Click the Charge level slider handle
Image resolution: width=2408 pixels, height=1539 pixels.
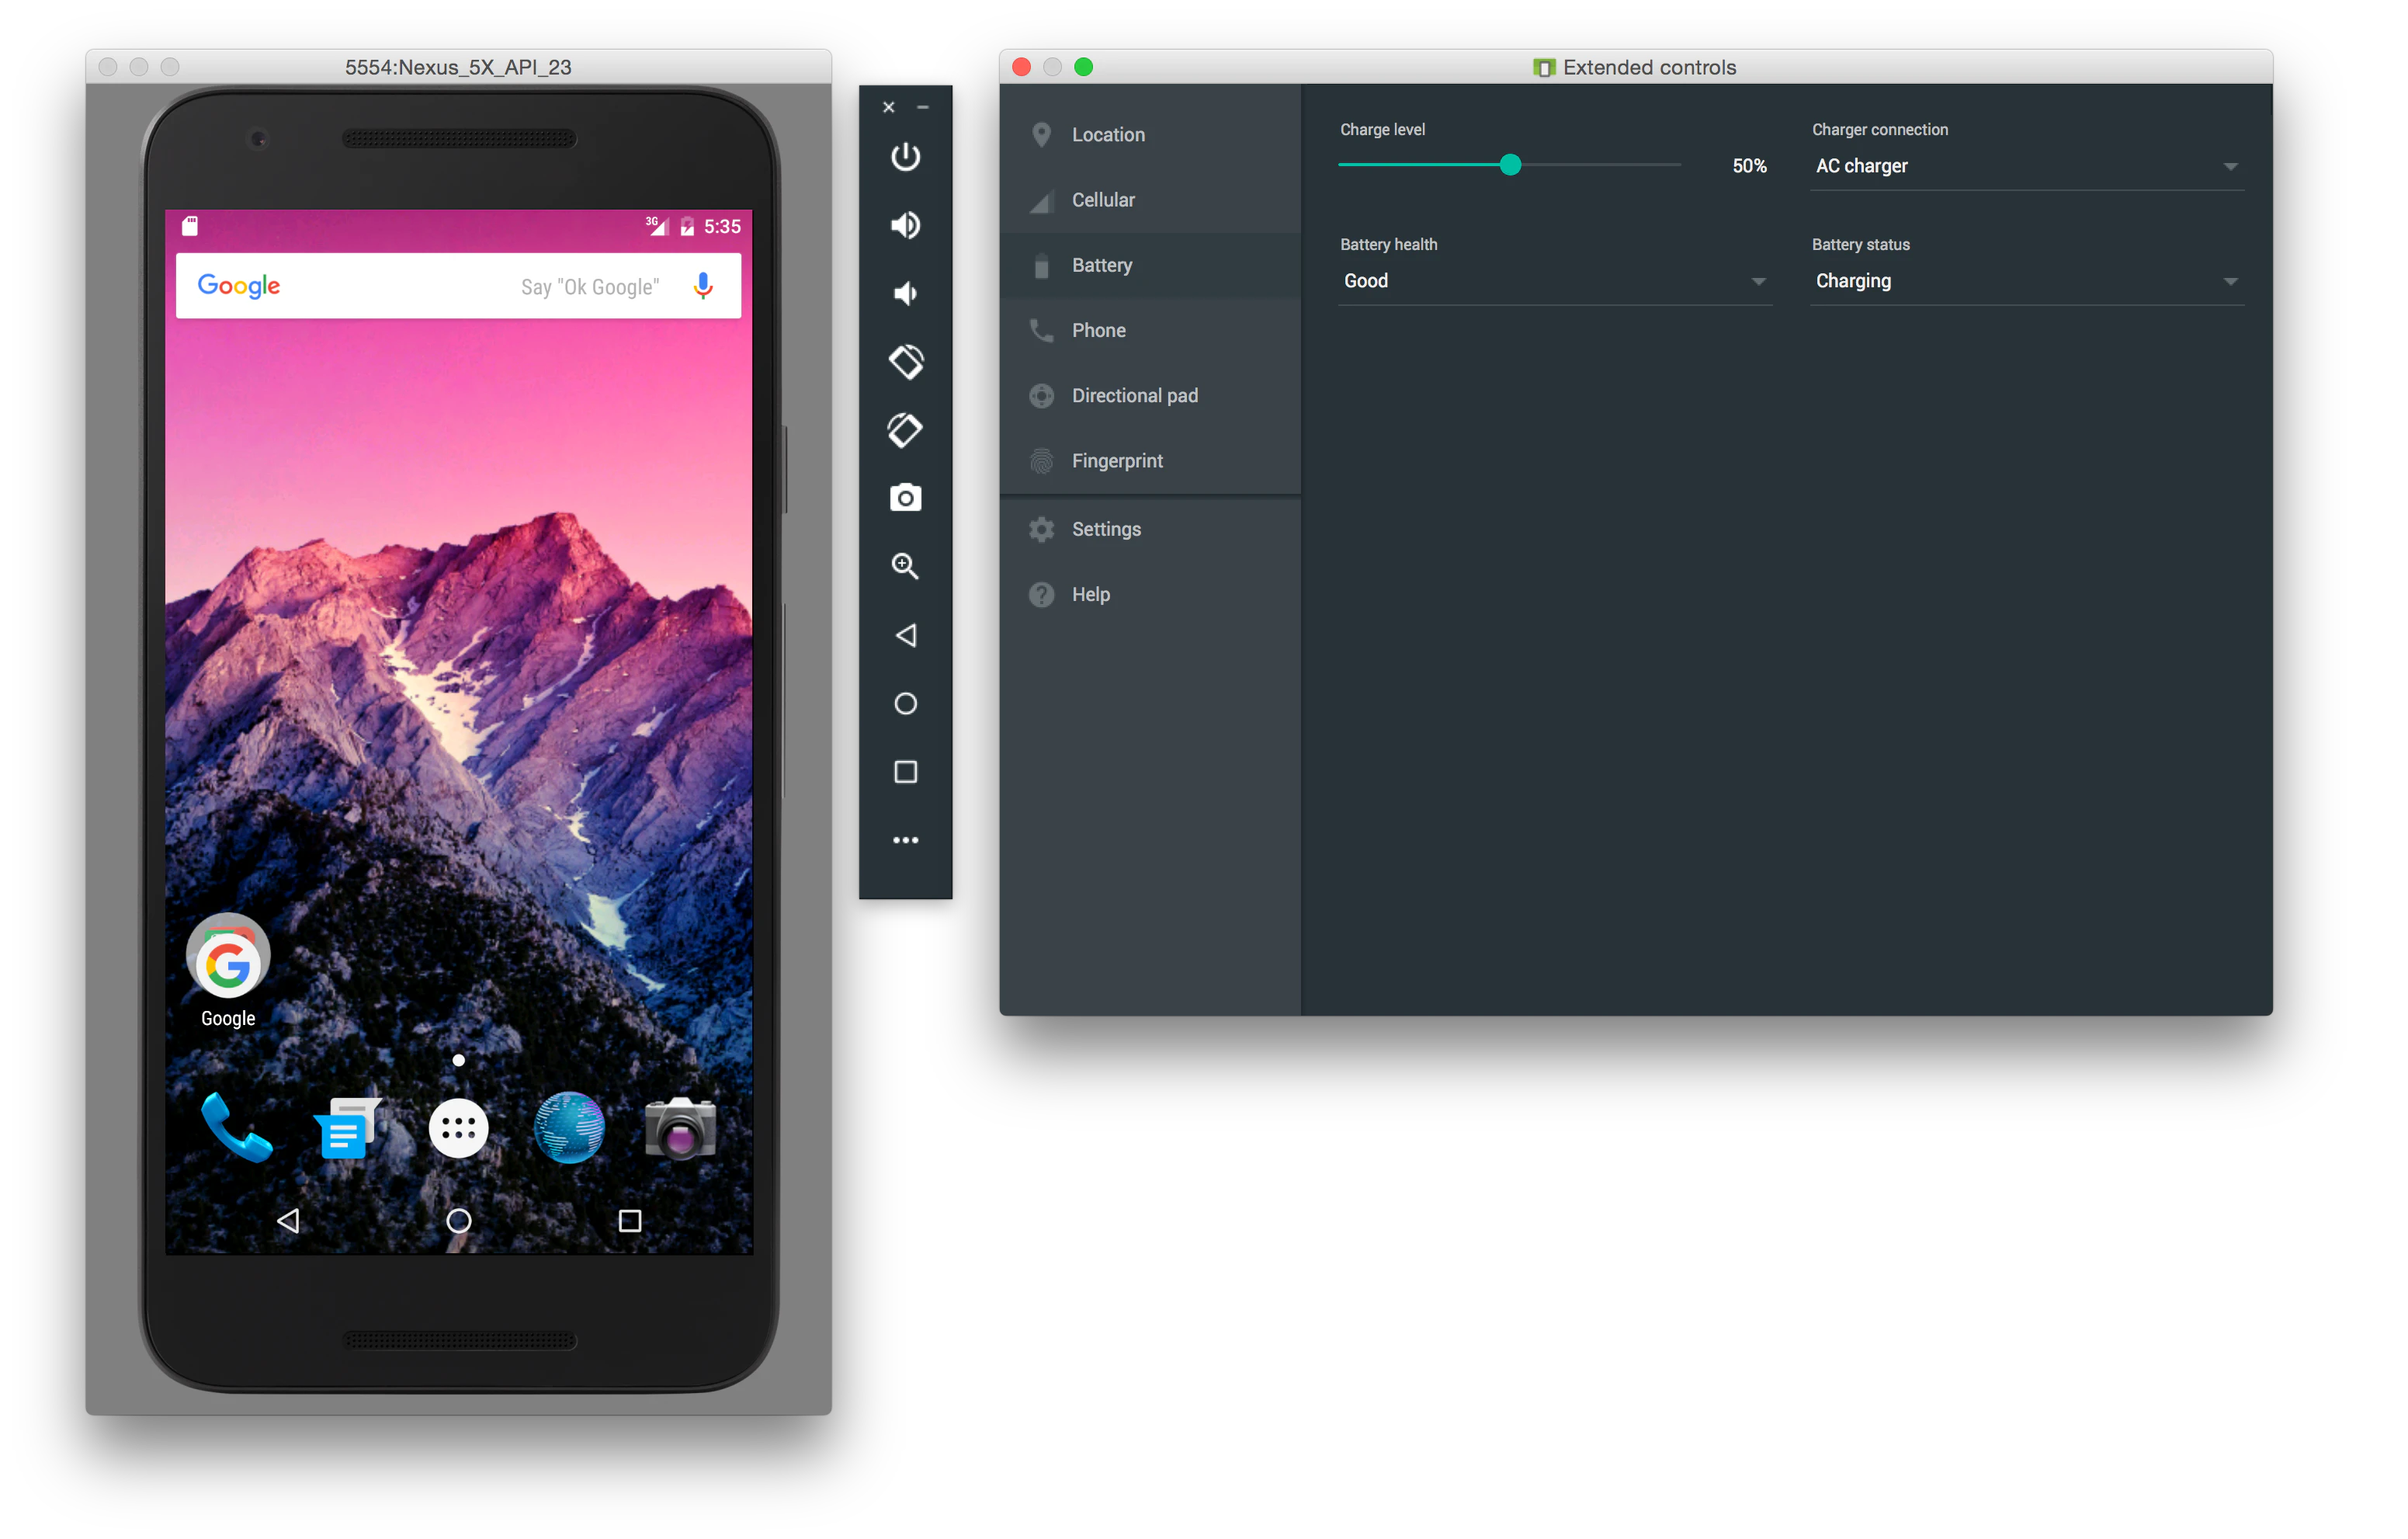tap(1510, 165)
